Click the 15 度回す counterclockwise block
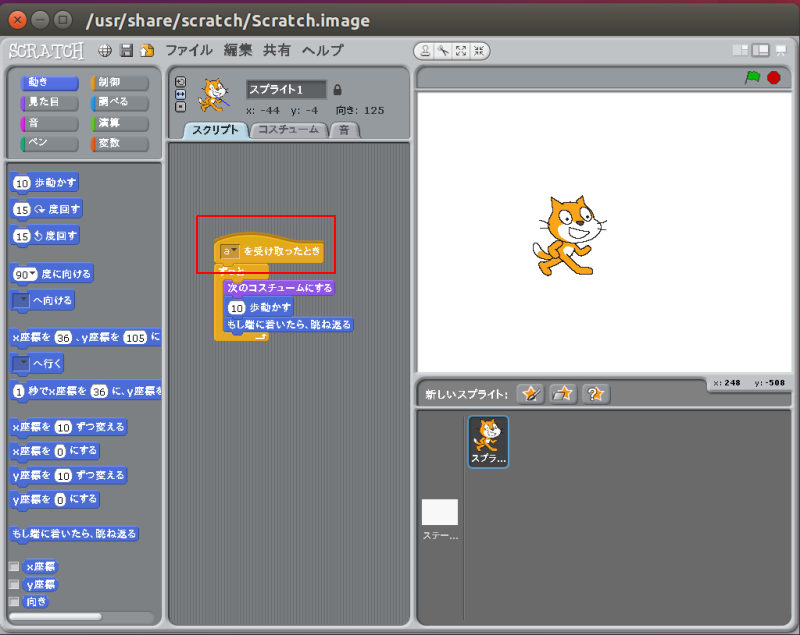The image size is (800, 635). pyautogui.click(x=45, y=236)
